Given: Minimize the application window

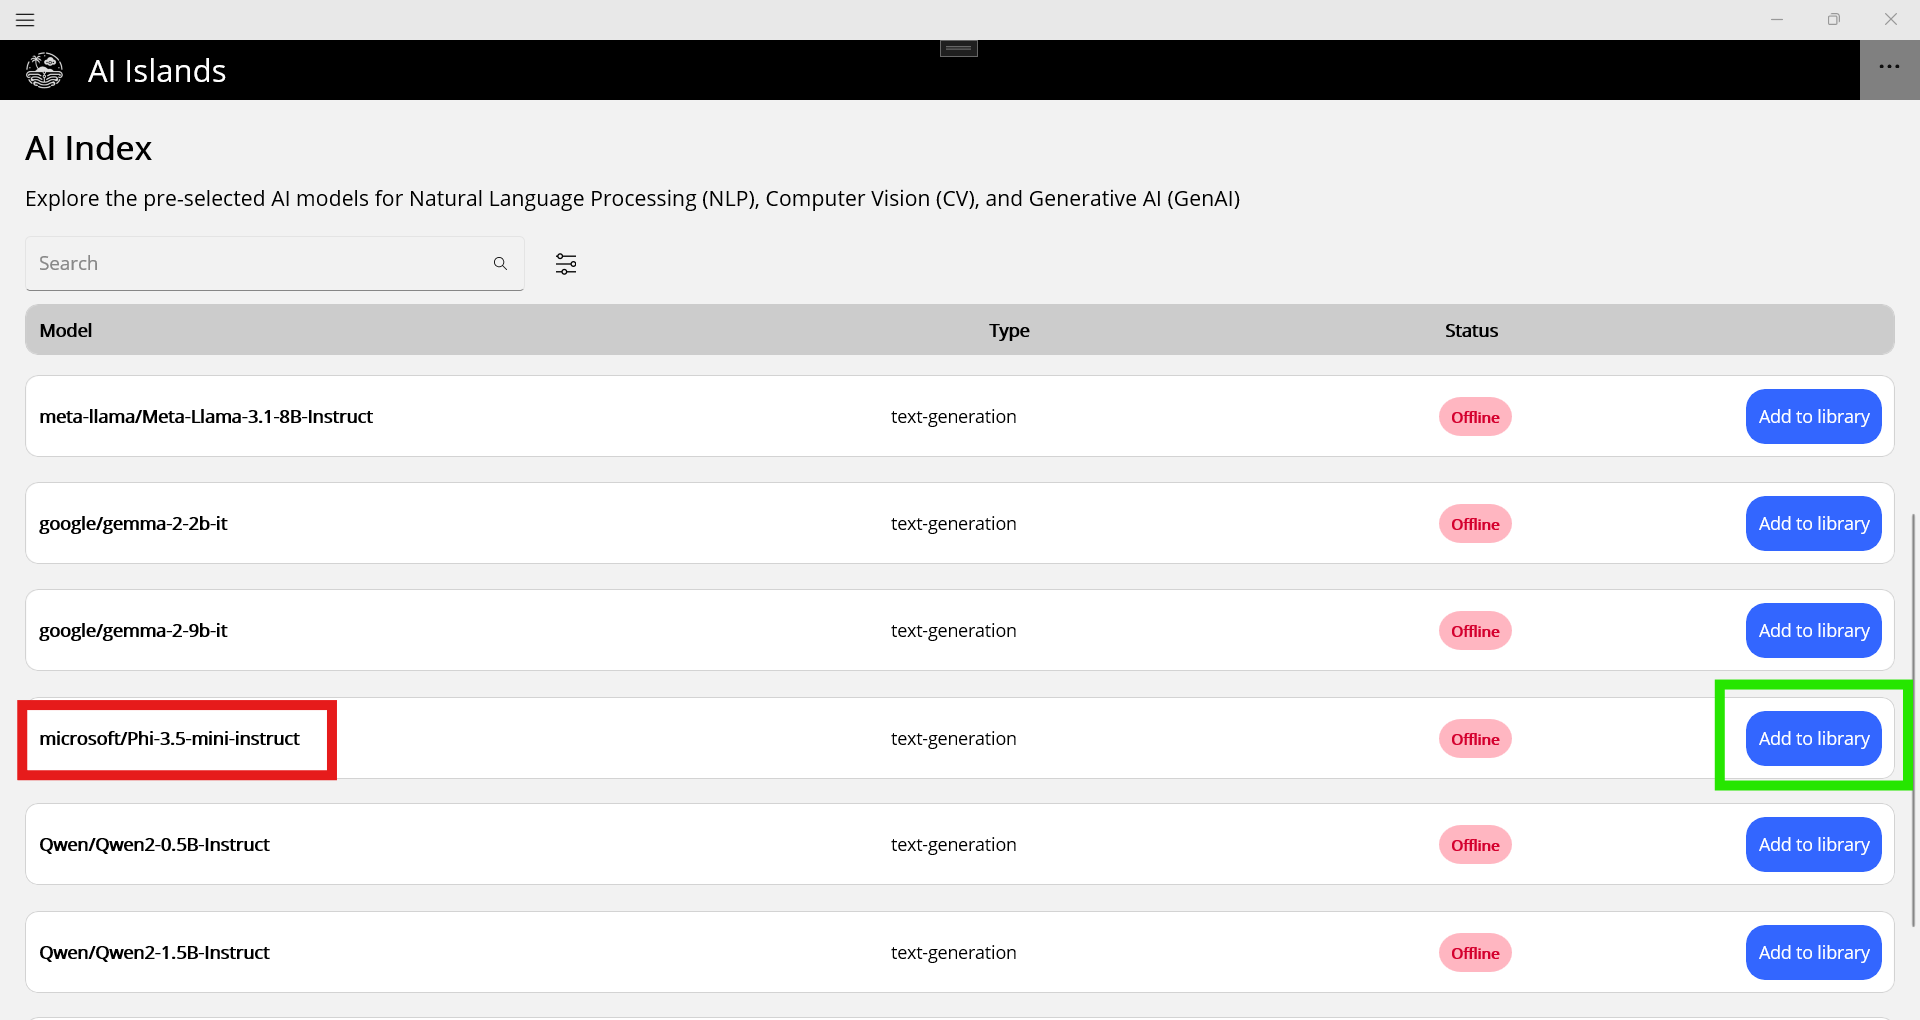Looking at the screenshot, I should click(1777, 19).
